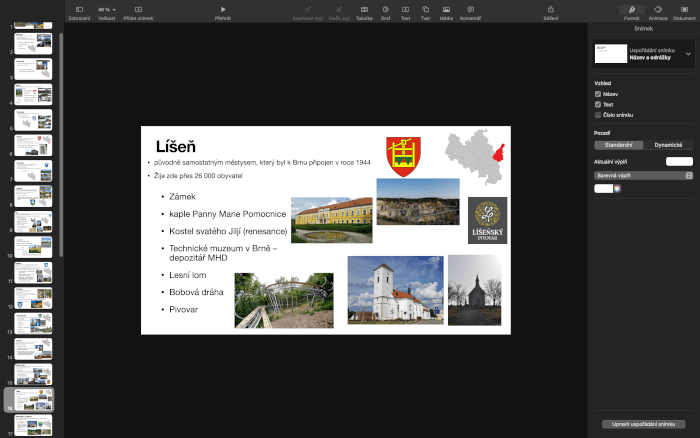Select the yellow chateau photo
700x438 pixels.
[331, 220]
